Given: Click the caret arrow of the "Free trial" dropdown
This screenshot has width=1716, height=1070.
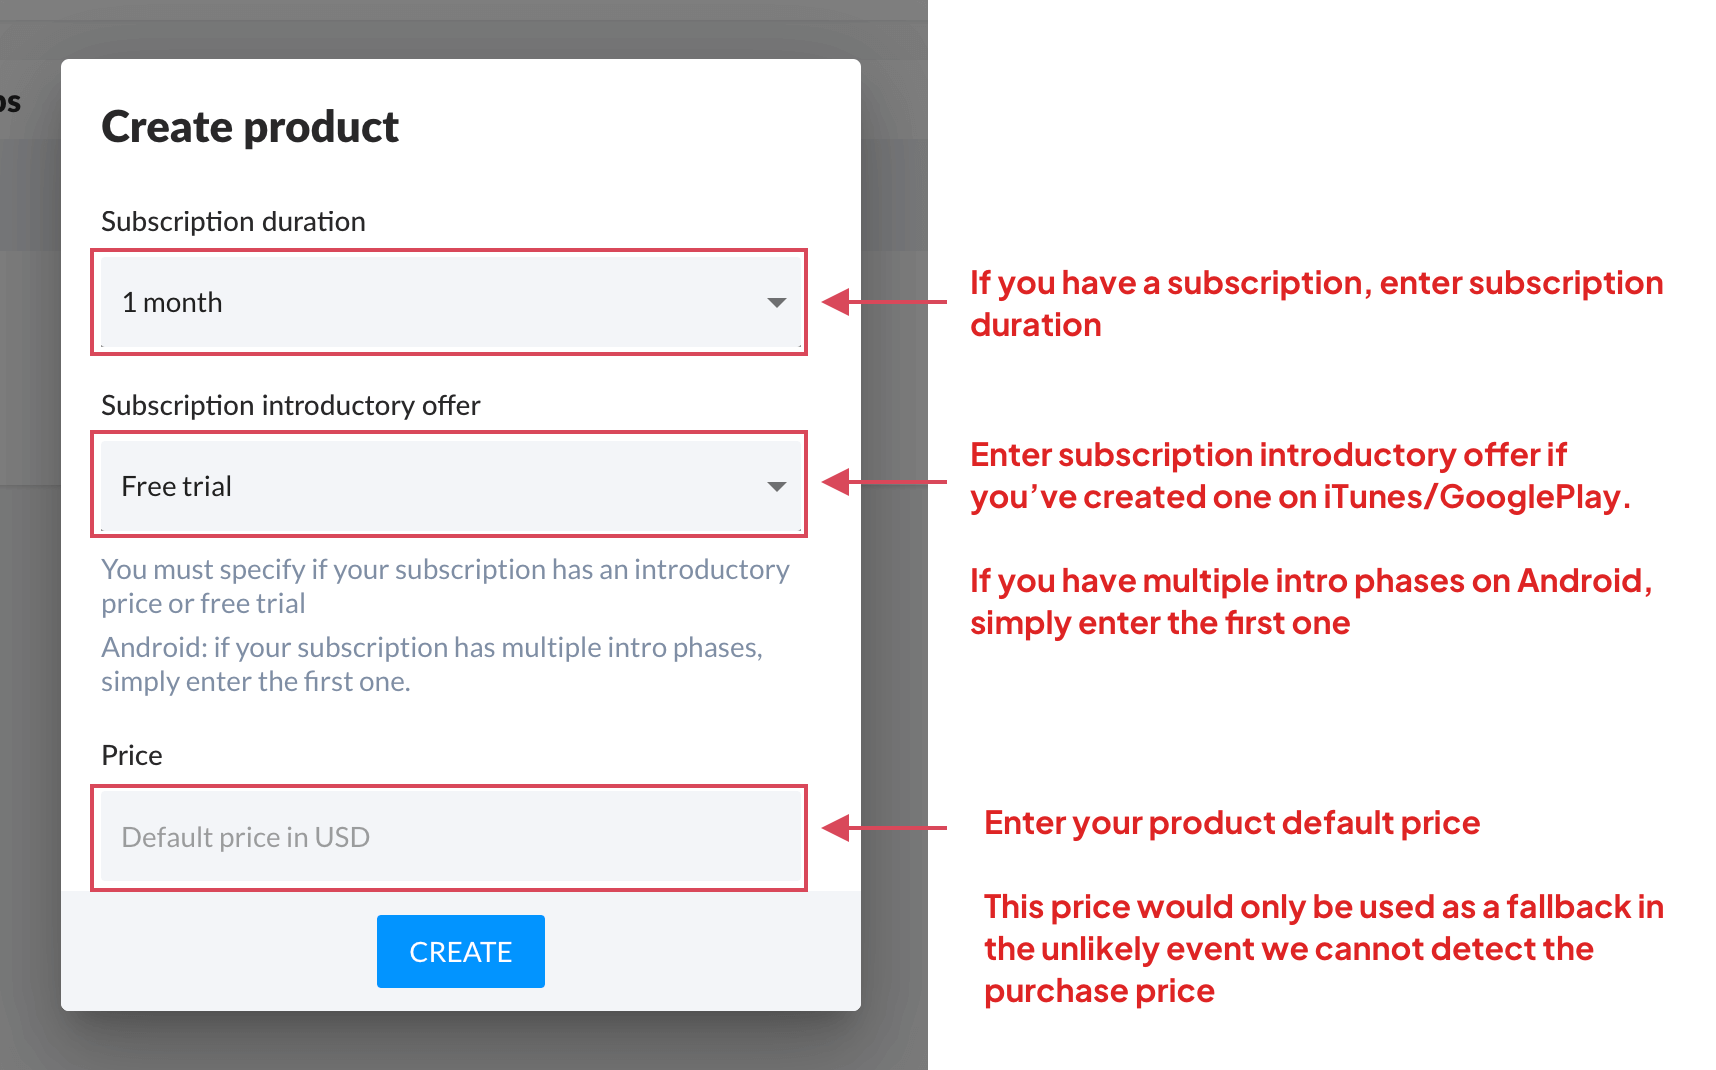Looking at the screenshot, I should (x=776, y=487).
